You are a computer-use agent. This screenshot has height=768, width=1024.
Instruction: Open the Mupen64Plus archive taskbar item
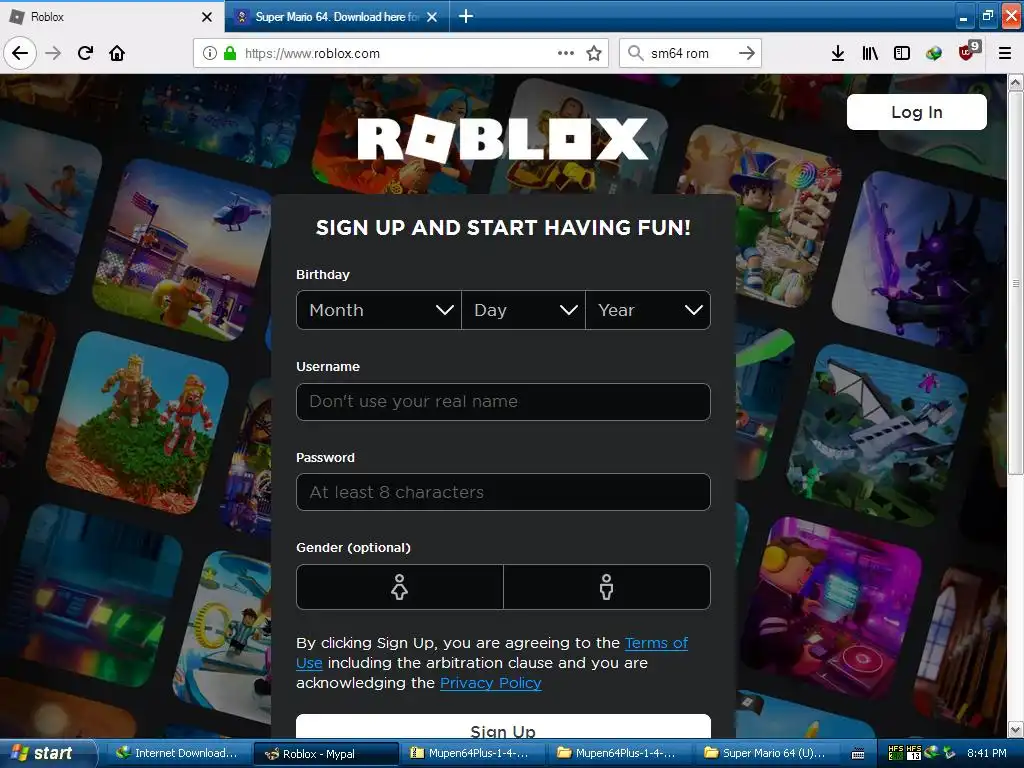[x=472, y=753]
